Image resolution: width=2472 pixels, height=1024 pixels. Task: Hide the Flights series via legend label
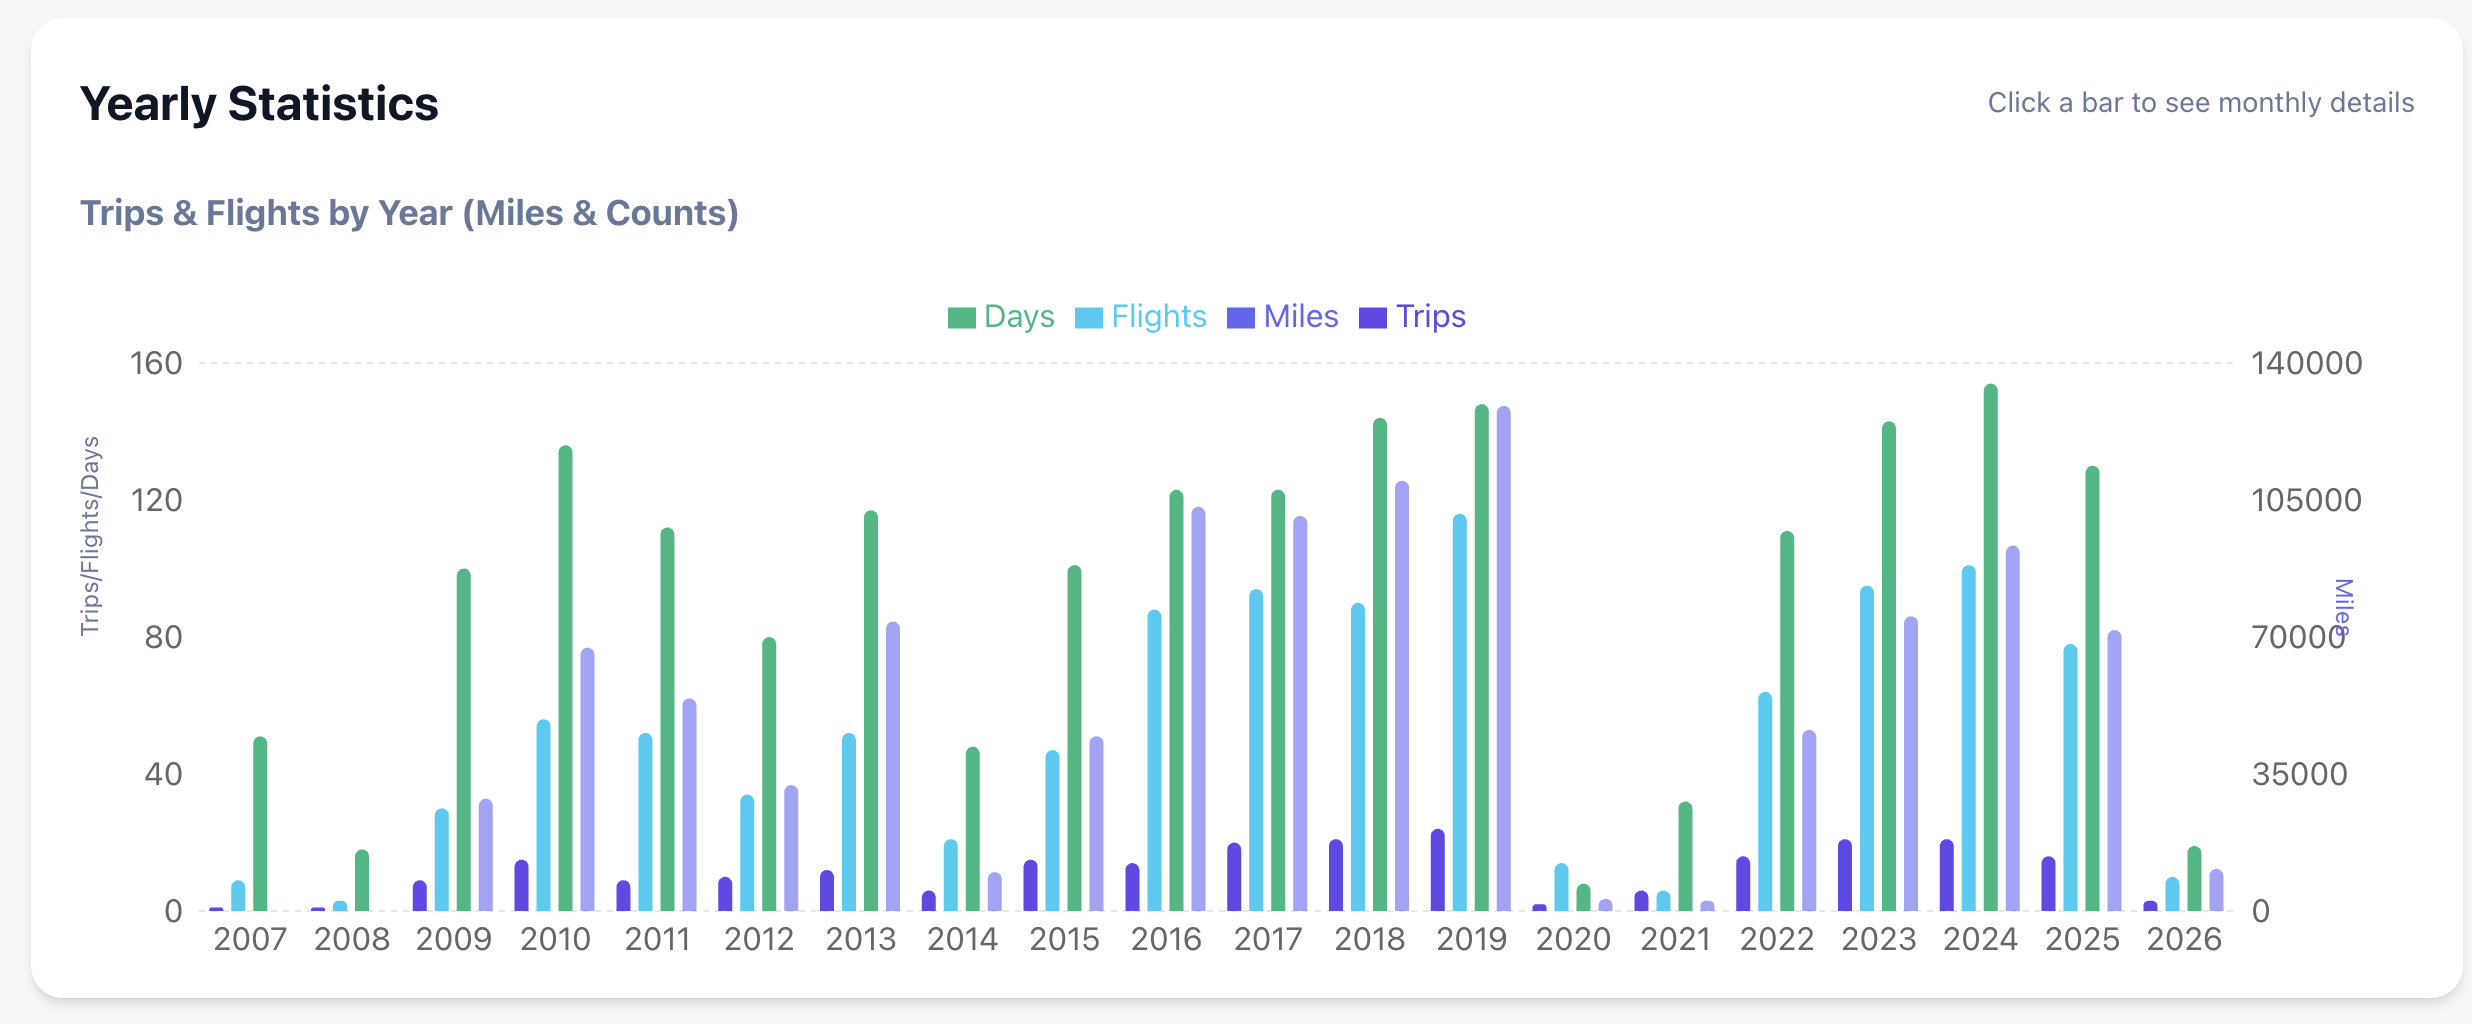click(x=1158, y=317)
